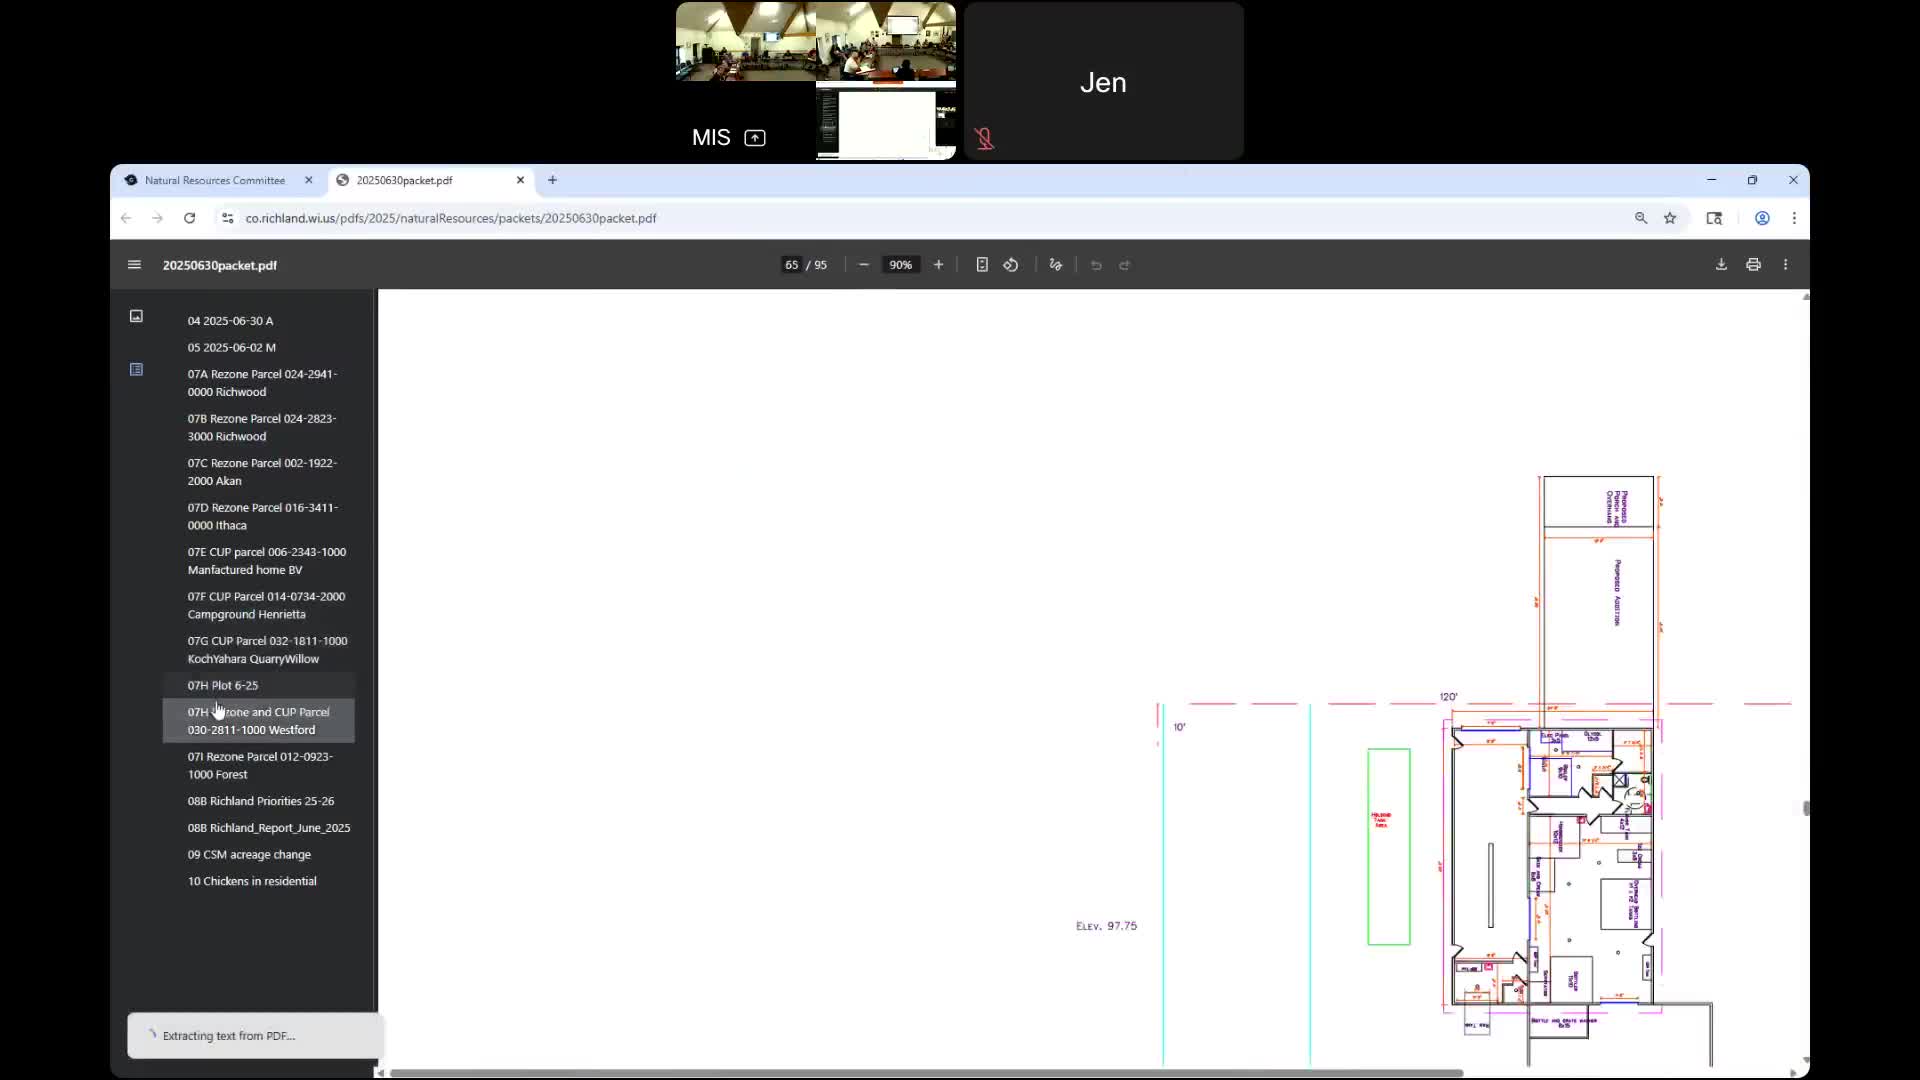1920x1080 pixels.
Task: Open PDF viewer more actions menu
Action: tap(1785, 265)
